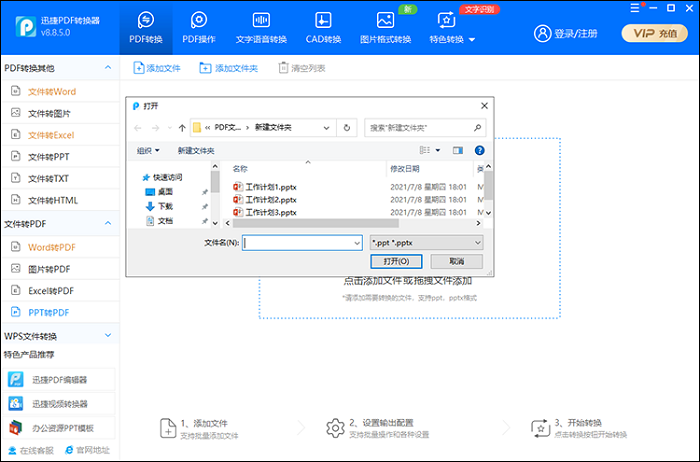This screenshot has width=700, height=462.
Task: Open the 组织 dropdown menu
Action: pos(148,150)
